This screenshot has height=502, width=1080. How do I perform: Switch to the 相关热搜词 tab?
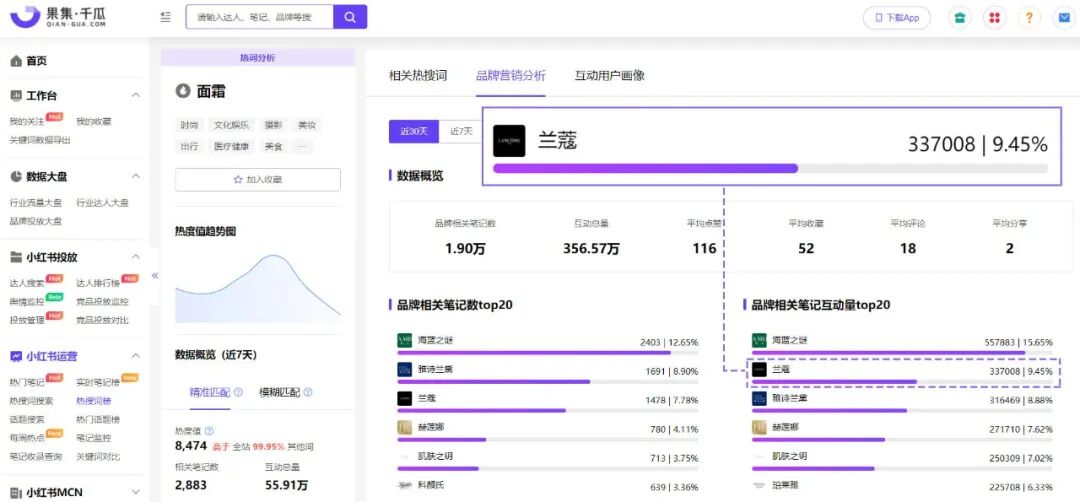(418, 75)
